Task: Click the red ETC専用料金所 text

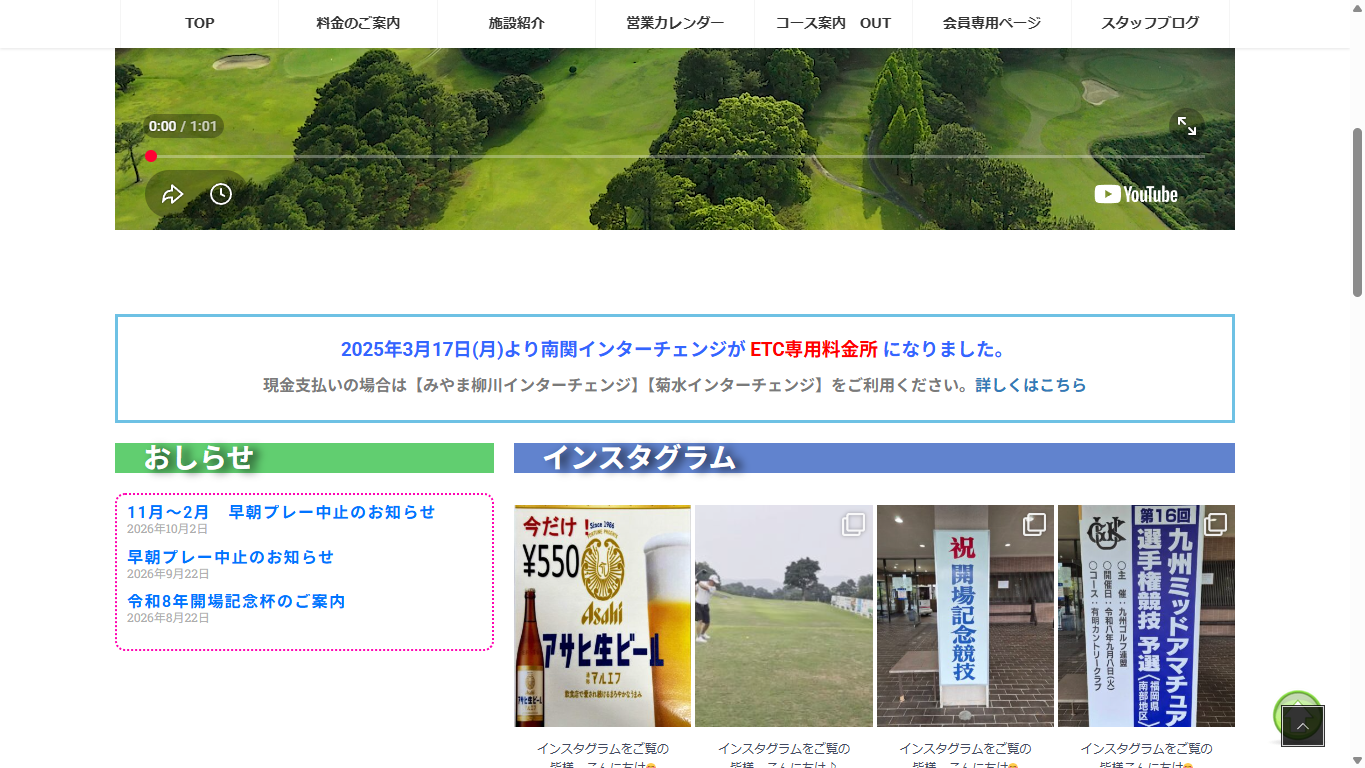Action: pyautogui.click(x=814, y=350)
